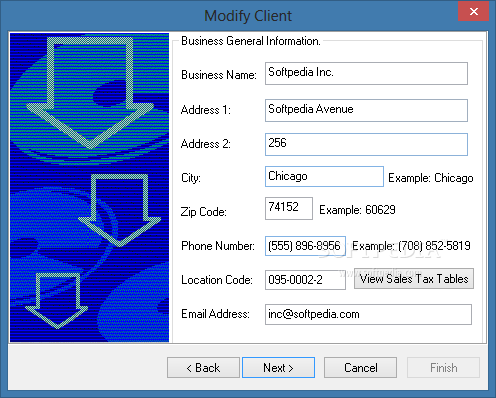
Task: Click the 'Address 2:' label
Action: [206, 144]
